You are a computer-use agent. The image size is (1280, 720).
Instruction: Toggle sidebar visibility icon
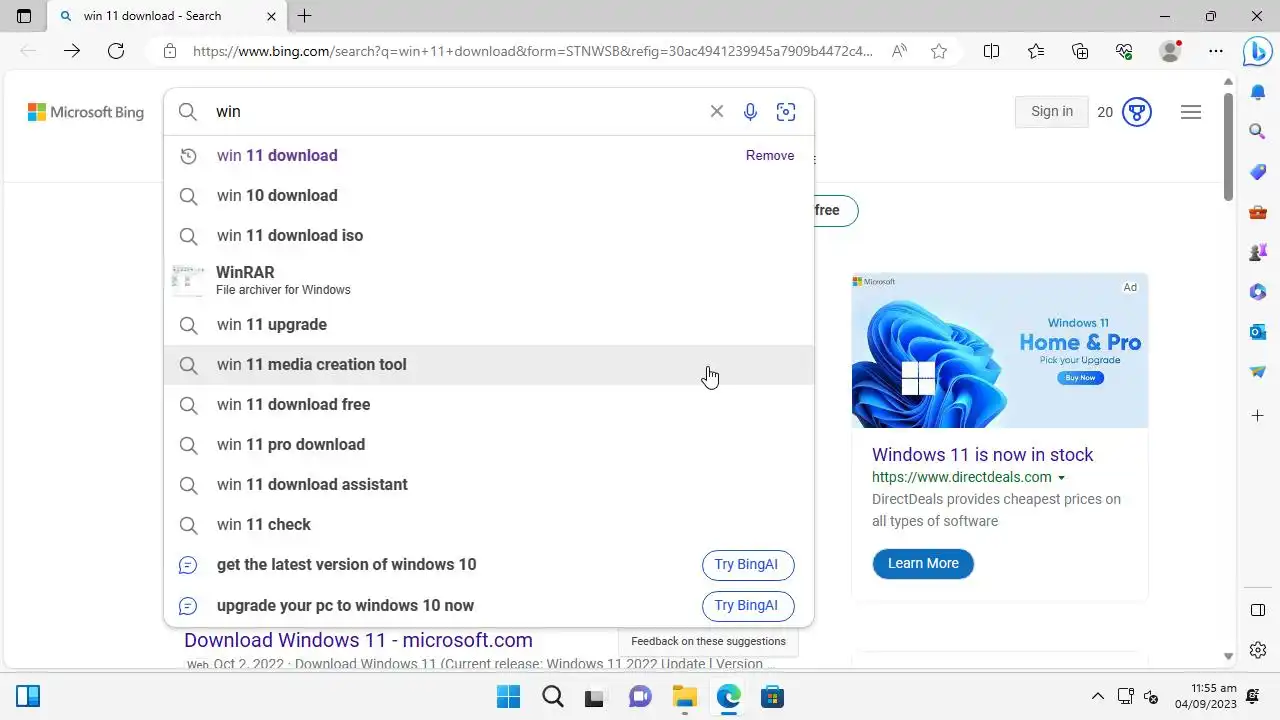coord(1258,610)
